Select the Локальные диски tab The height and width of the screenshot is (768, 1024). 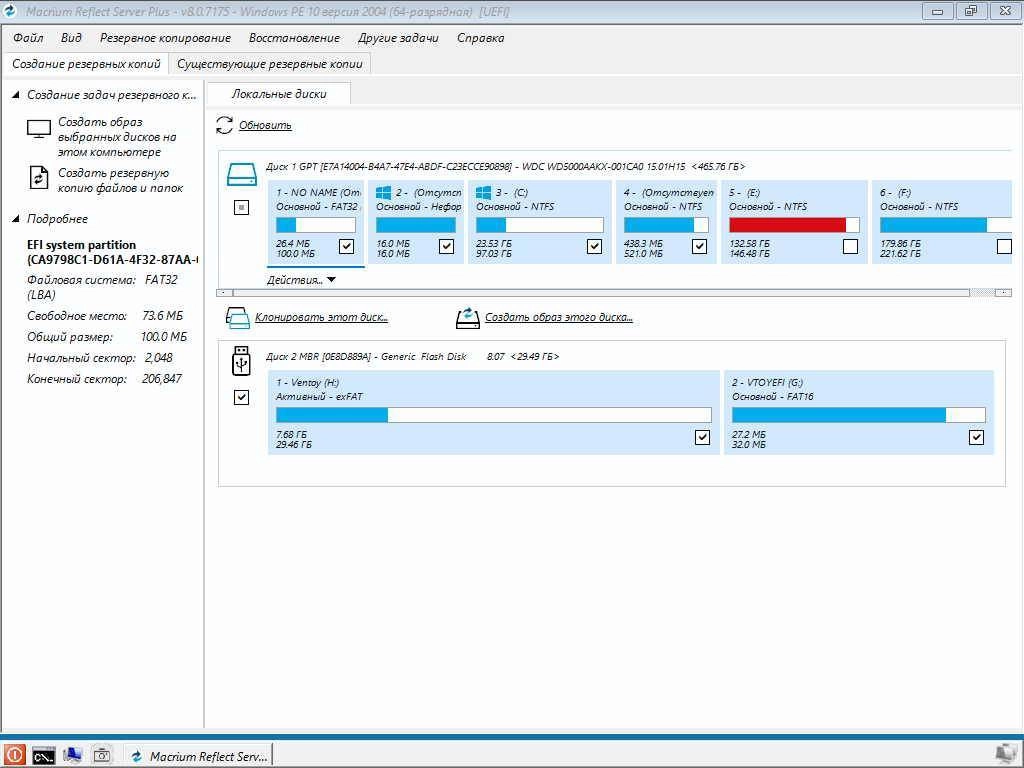(279, 94)
